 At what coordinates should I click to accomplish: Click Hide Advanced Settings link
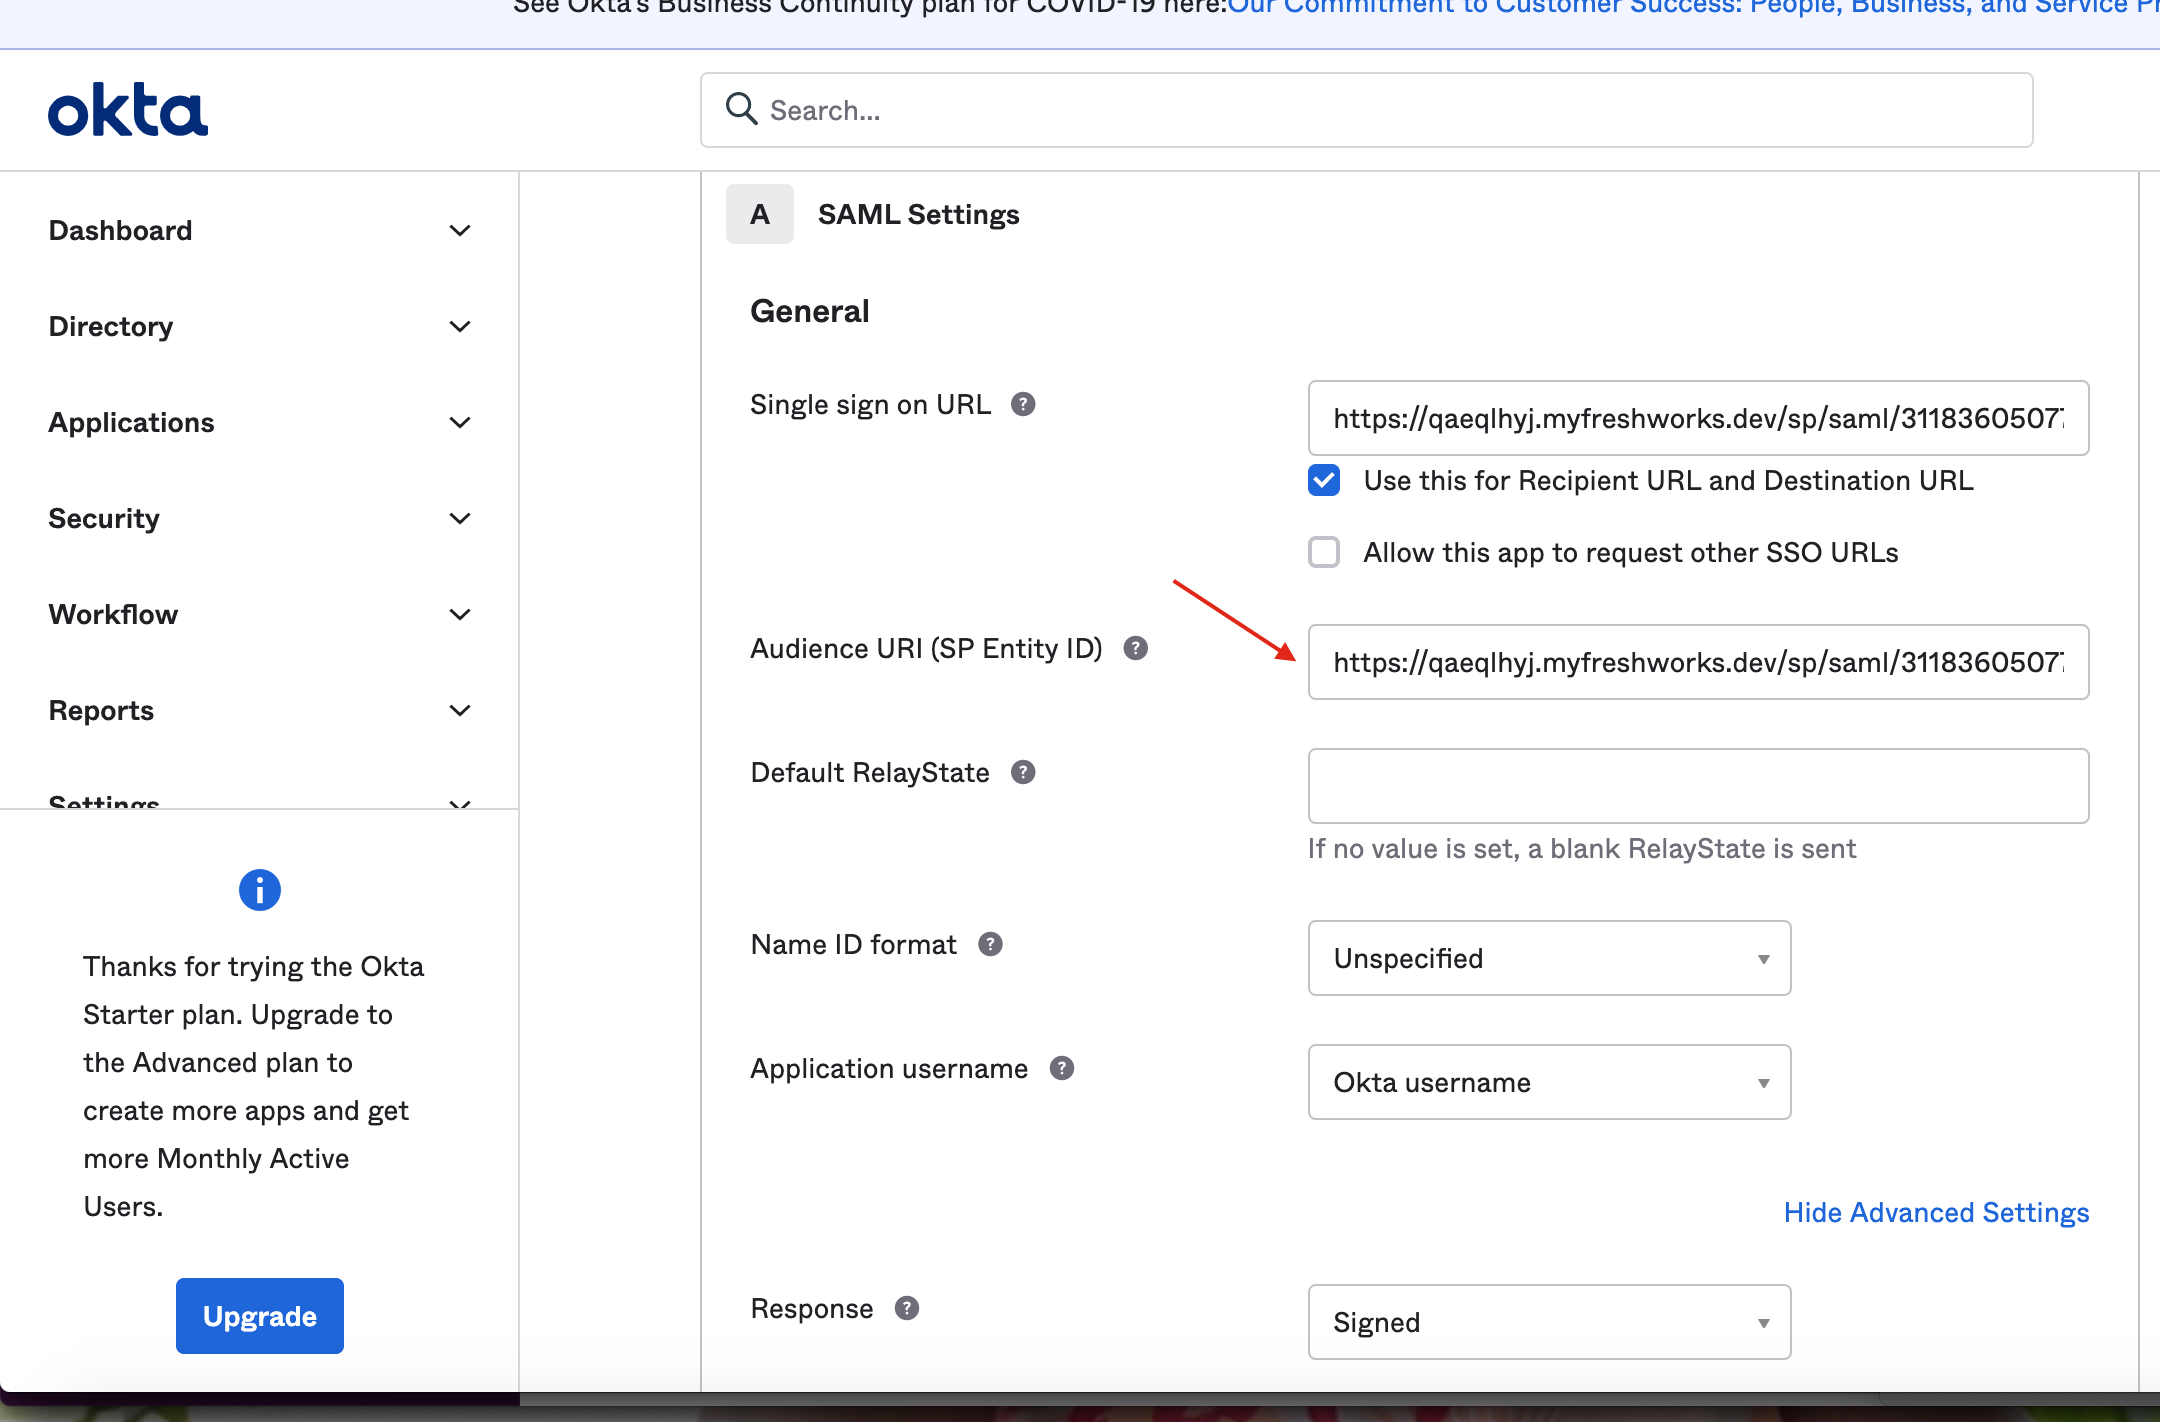pos(1936,1212)
